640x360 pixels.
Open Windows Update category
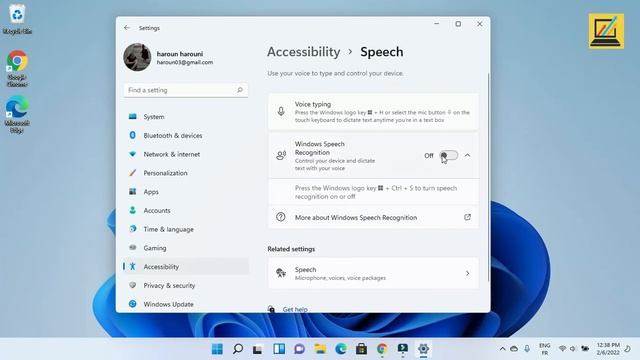[186, 304]
